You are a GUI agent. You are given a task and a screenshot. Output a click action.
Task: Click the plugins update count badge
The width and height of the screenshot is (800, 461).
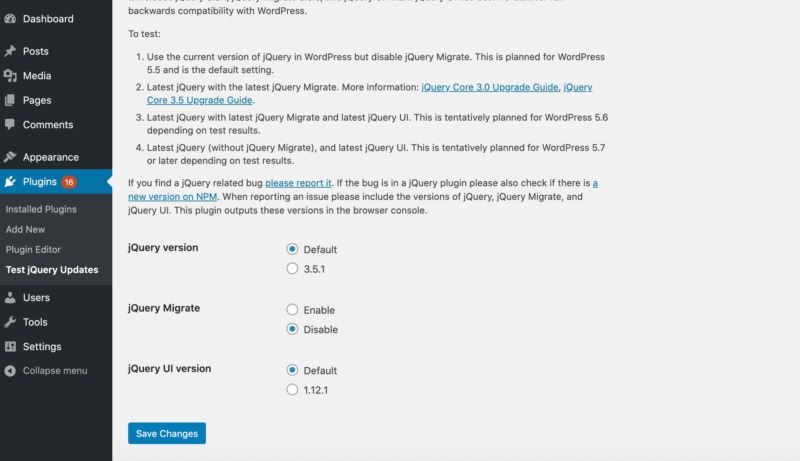(x=69, y=182)
